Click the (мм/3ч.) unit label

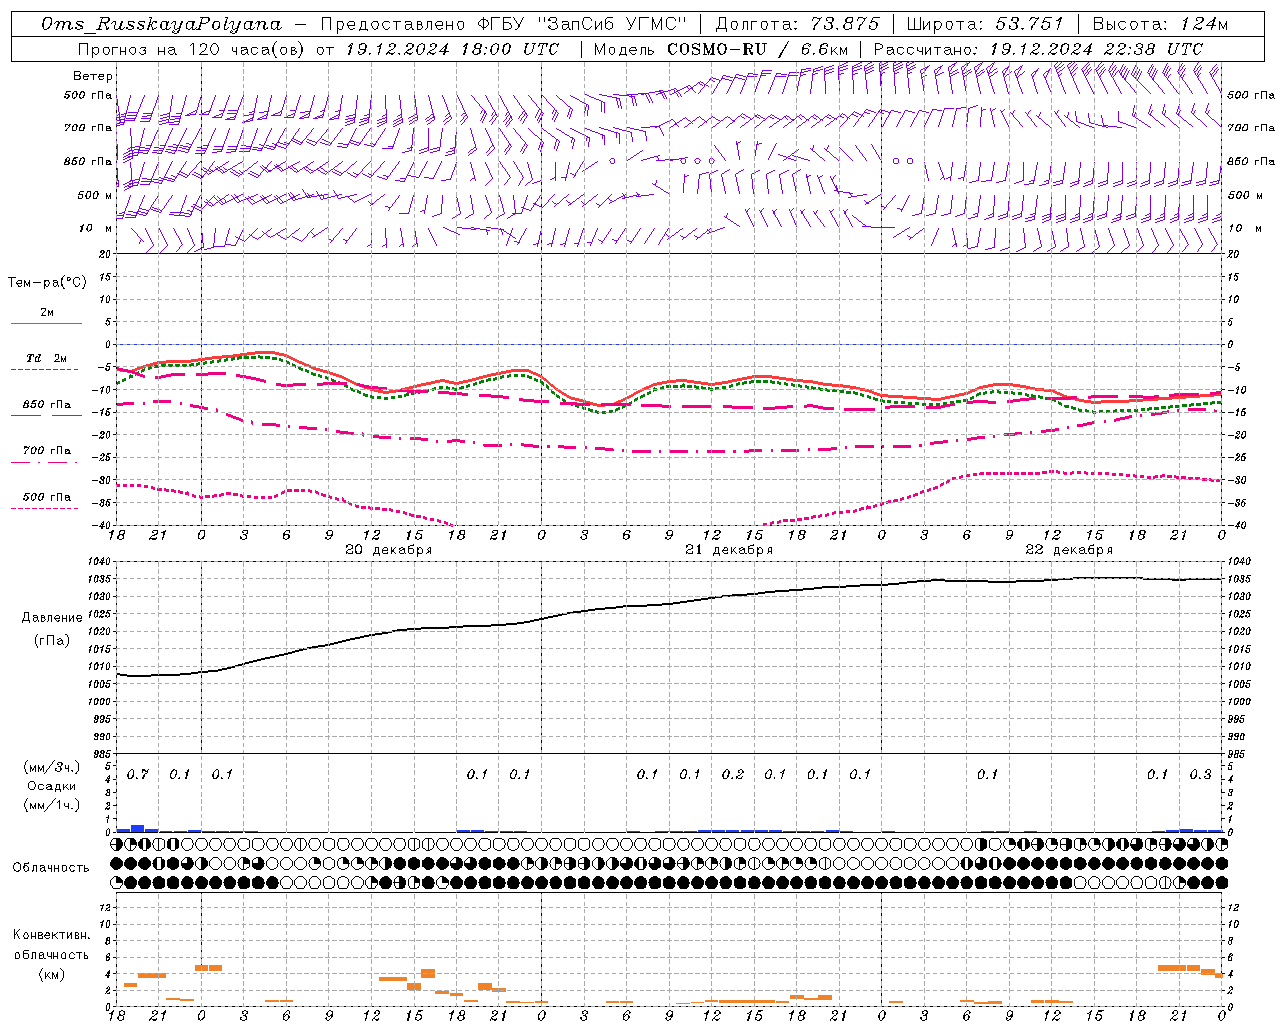tap(52, 767)
